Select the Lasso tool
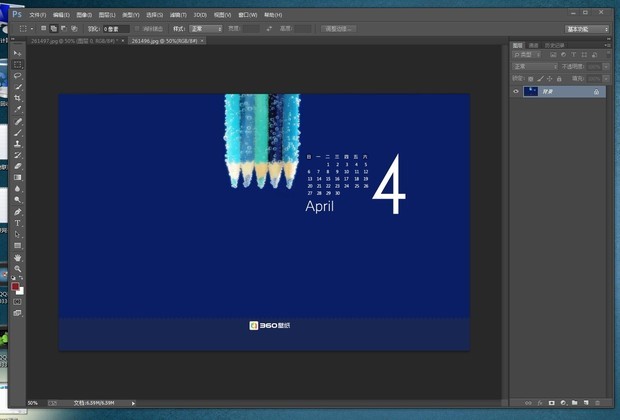 [18, 76]
